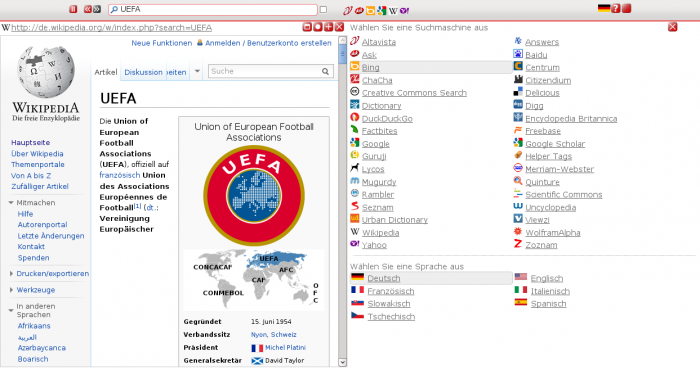This screenshot has height=370, width=700.
Task: Toggle the checkbox next to the UEFA search field
Action: coord(324,9)
